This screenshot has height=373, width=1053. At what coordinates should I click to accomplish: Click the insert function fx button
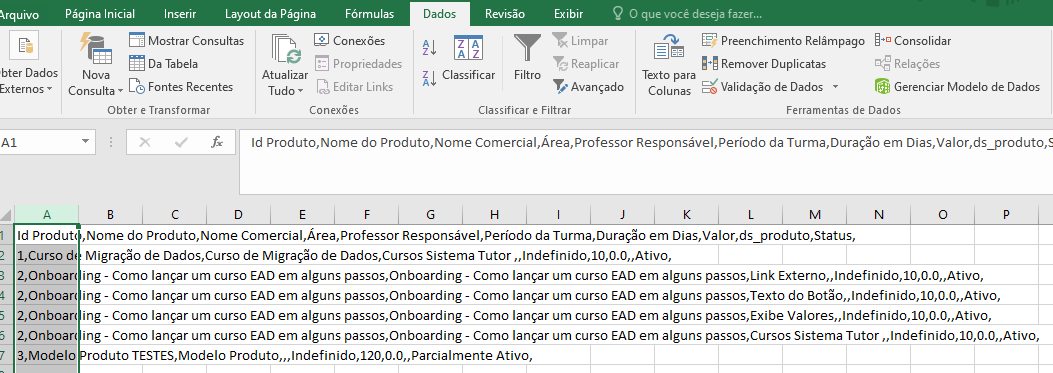[x=217, y=142]
